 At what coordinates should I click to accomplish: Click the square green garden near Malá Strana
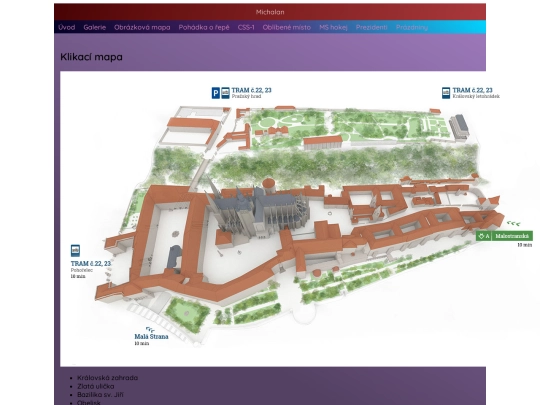click(187, 314)
